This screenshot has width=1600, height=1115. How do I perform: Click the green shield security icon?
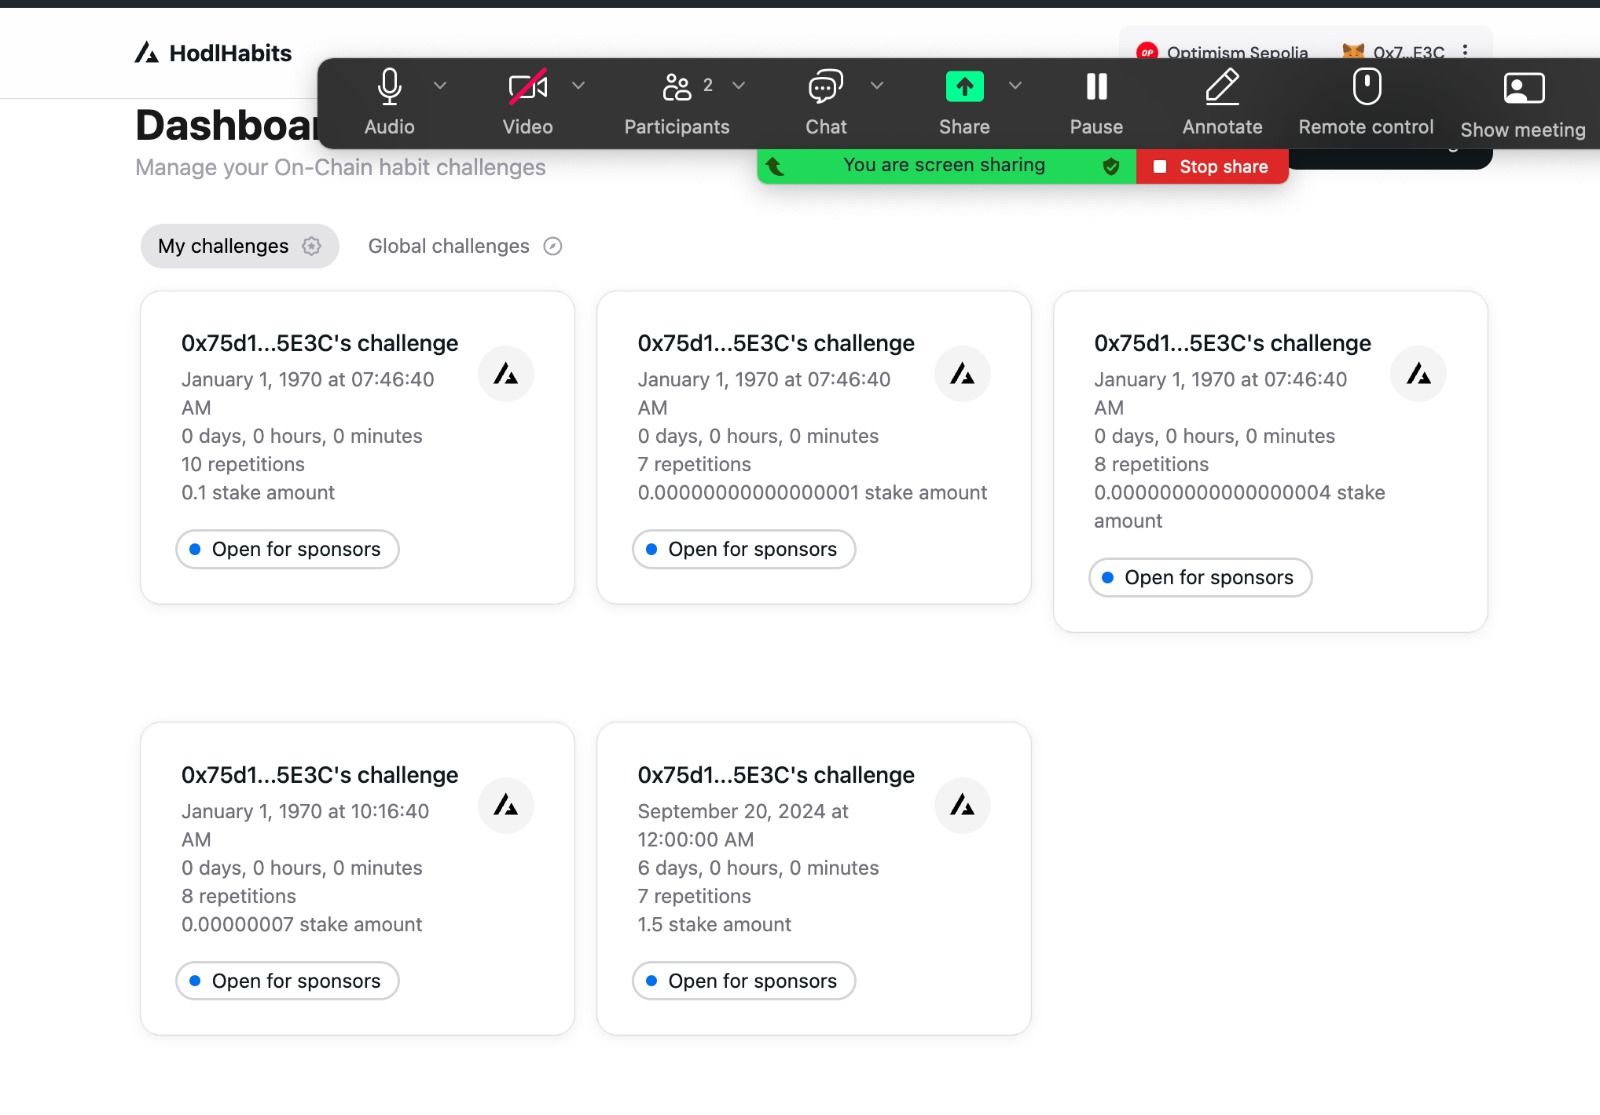tap(1111, 166)
